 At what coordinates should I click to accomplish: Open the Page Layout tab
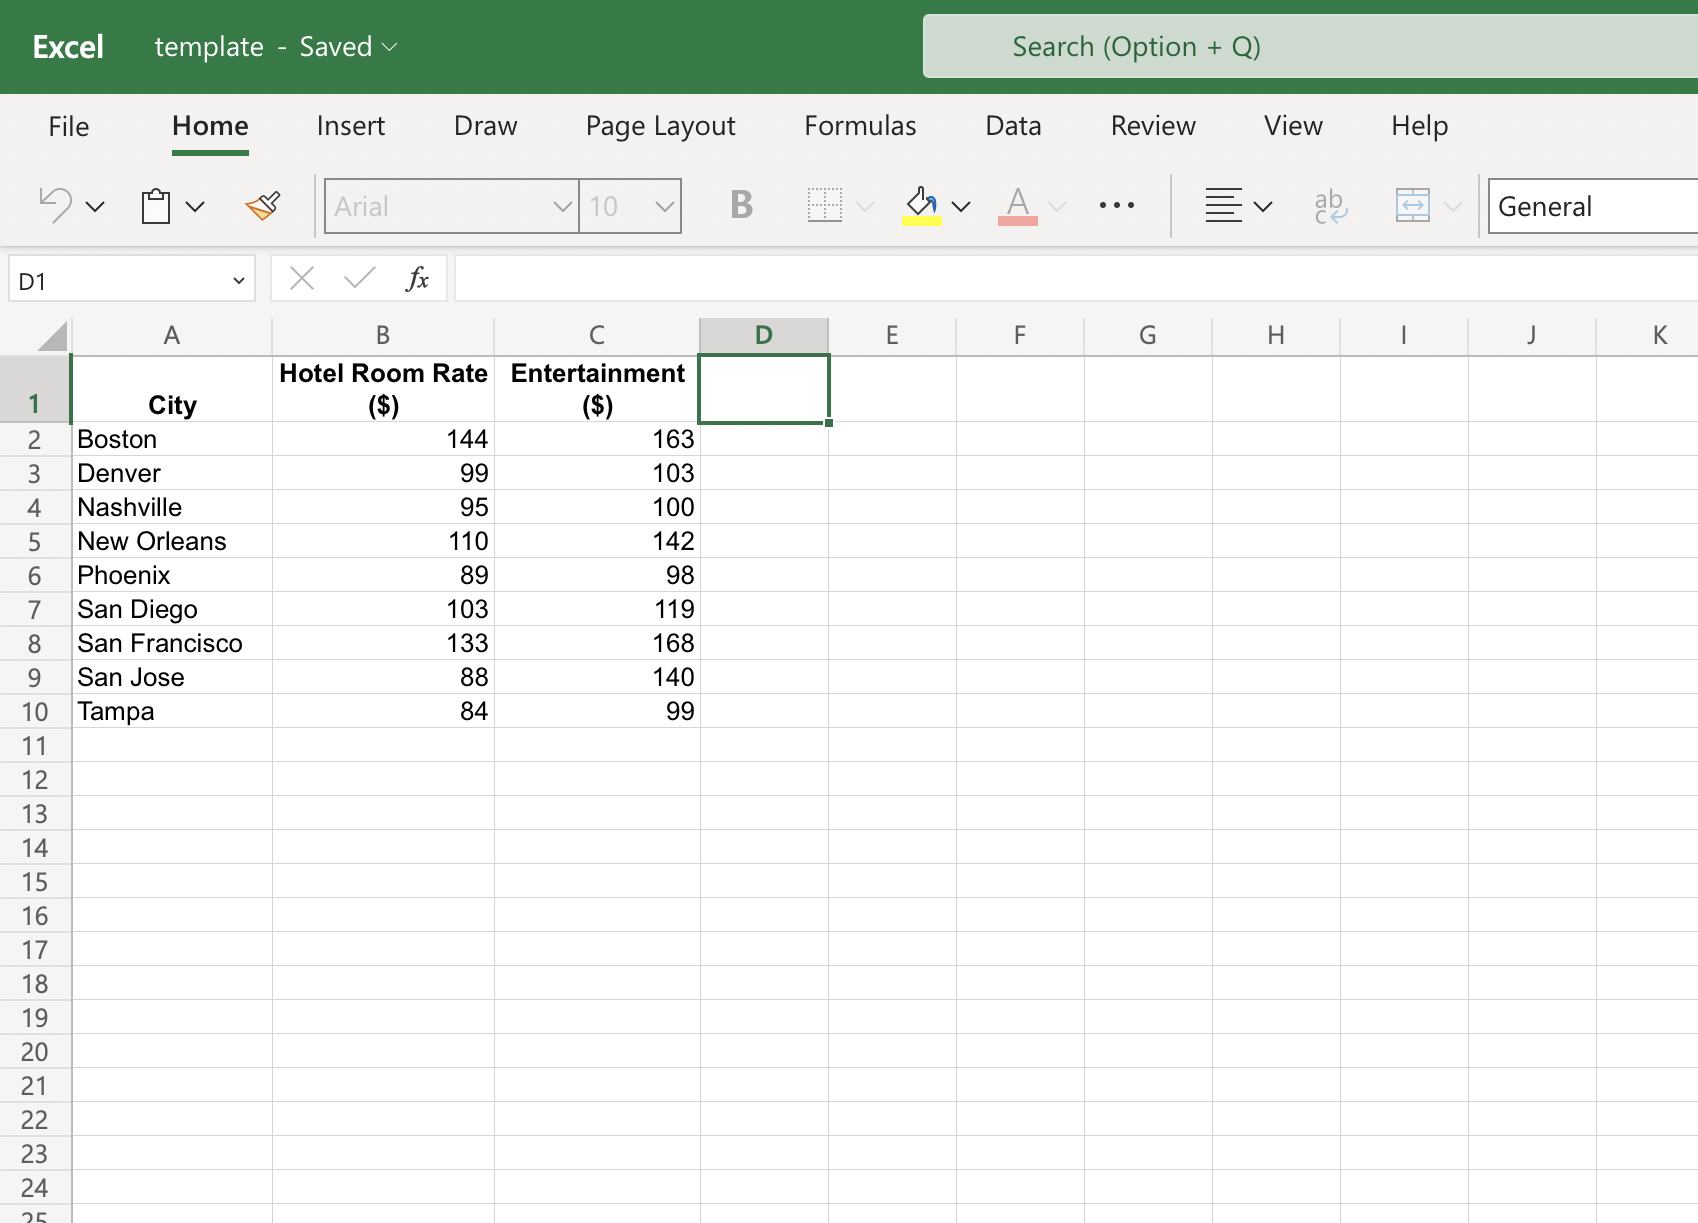[660, 126]
